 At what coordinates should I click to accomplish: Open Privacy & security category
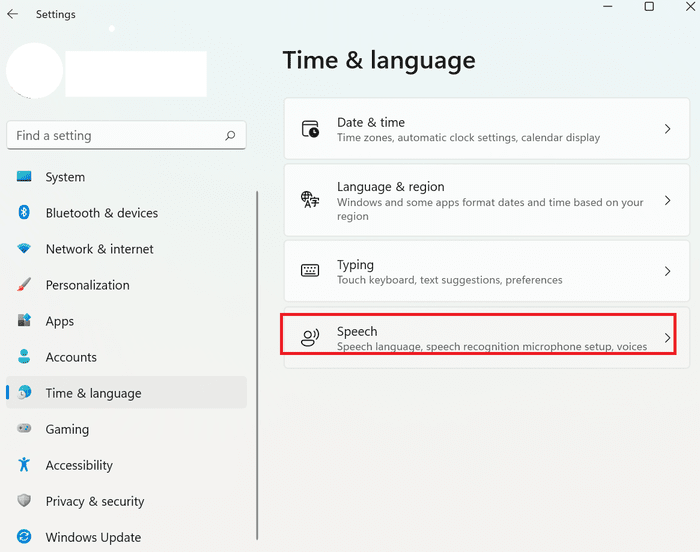click(x=126, y=501)
